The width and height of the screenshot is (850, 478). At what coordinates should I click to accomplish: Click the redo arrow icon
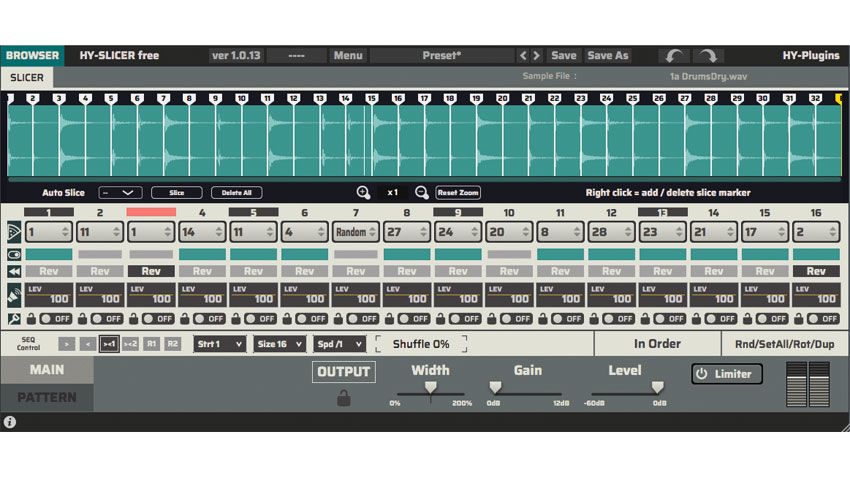tap(707, 55)
